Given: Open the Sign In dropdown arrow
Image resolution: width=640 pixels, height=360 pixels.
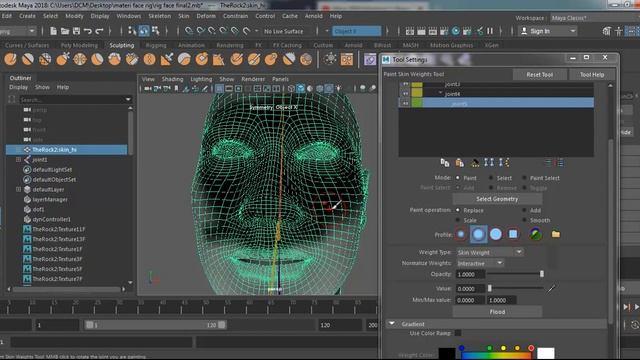Looking at the screenshot, I should click(573, 31).
